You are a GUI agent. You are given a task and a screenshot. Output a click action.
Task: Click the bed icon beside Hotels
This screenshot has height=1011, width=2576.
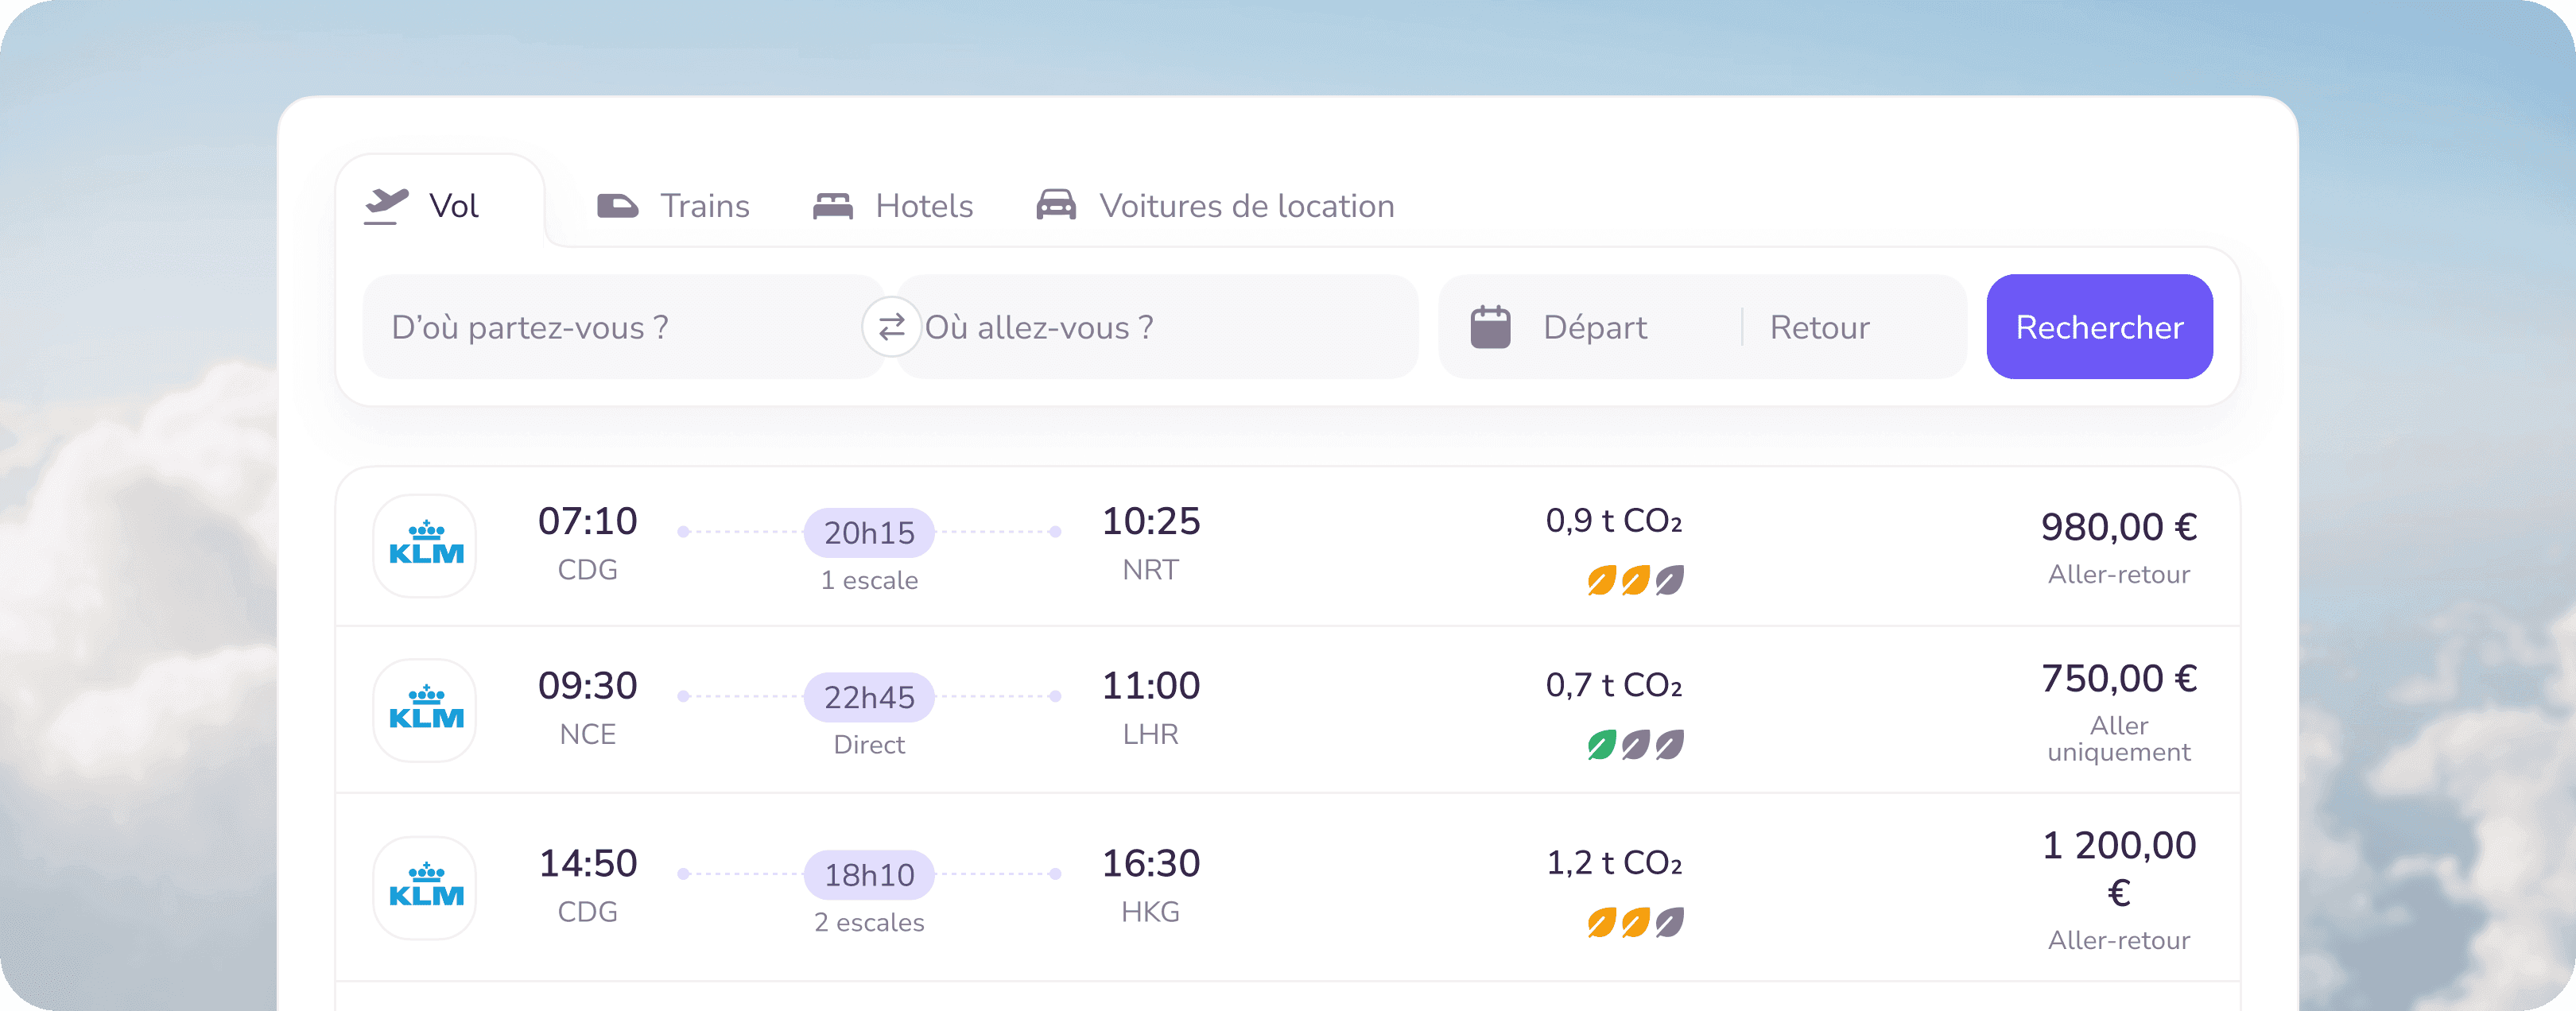point(832,206)
